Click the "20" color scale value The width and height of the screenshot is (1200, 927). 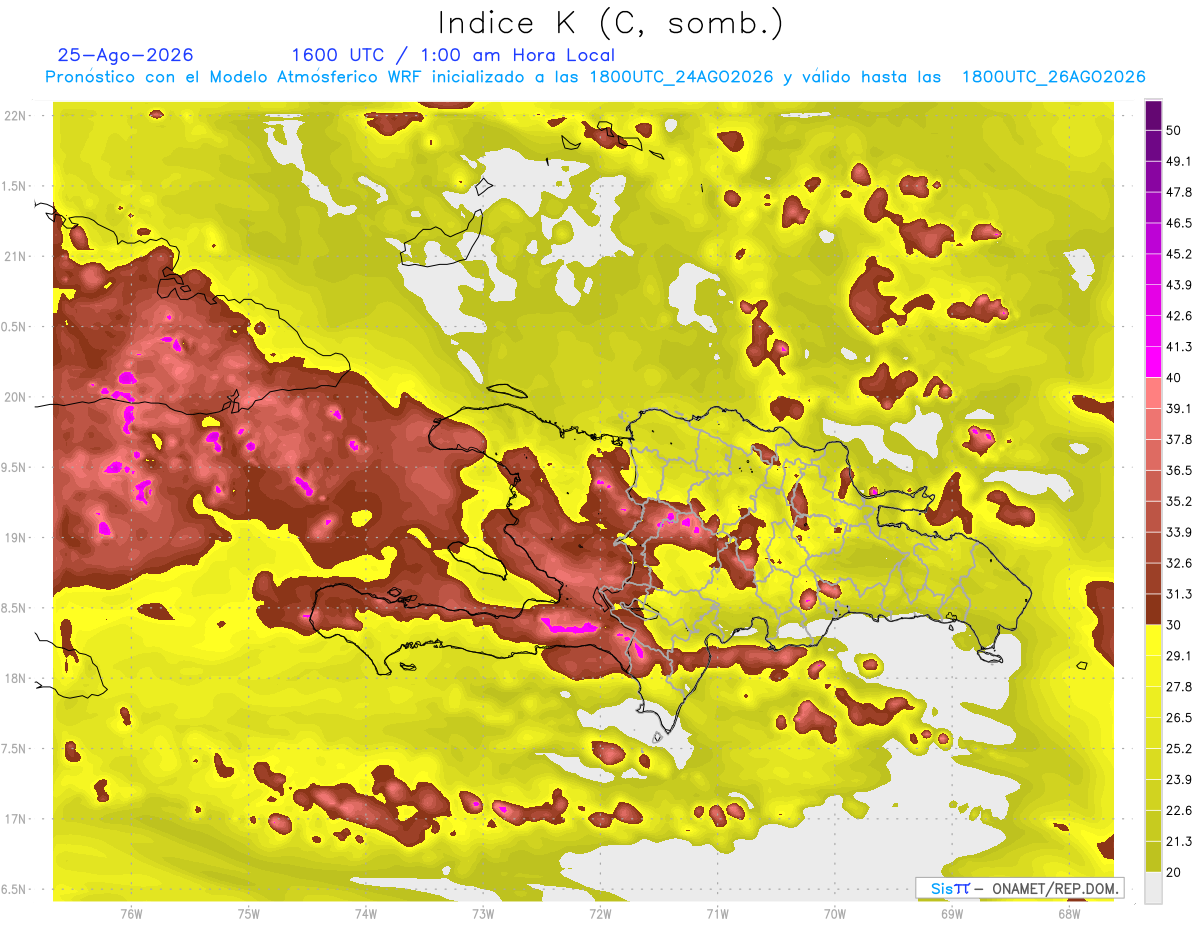click(x=1175, y=872)
